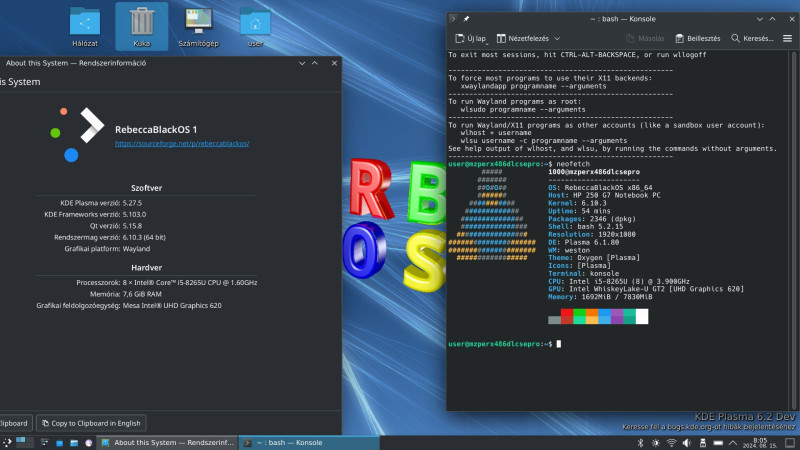Click the purple swatch in neofetch palette
This screenshot has width=800, height=450.
tap(617, 316)
